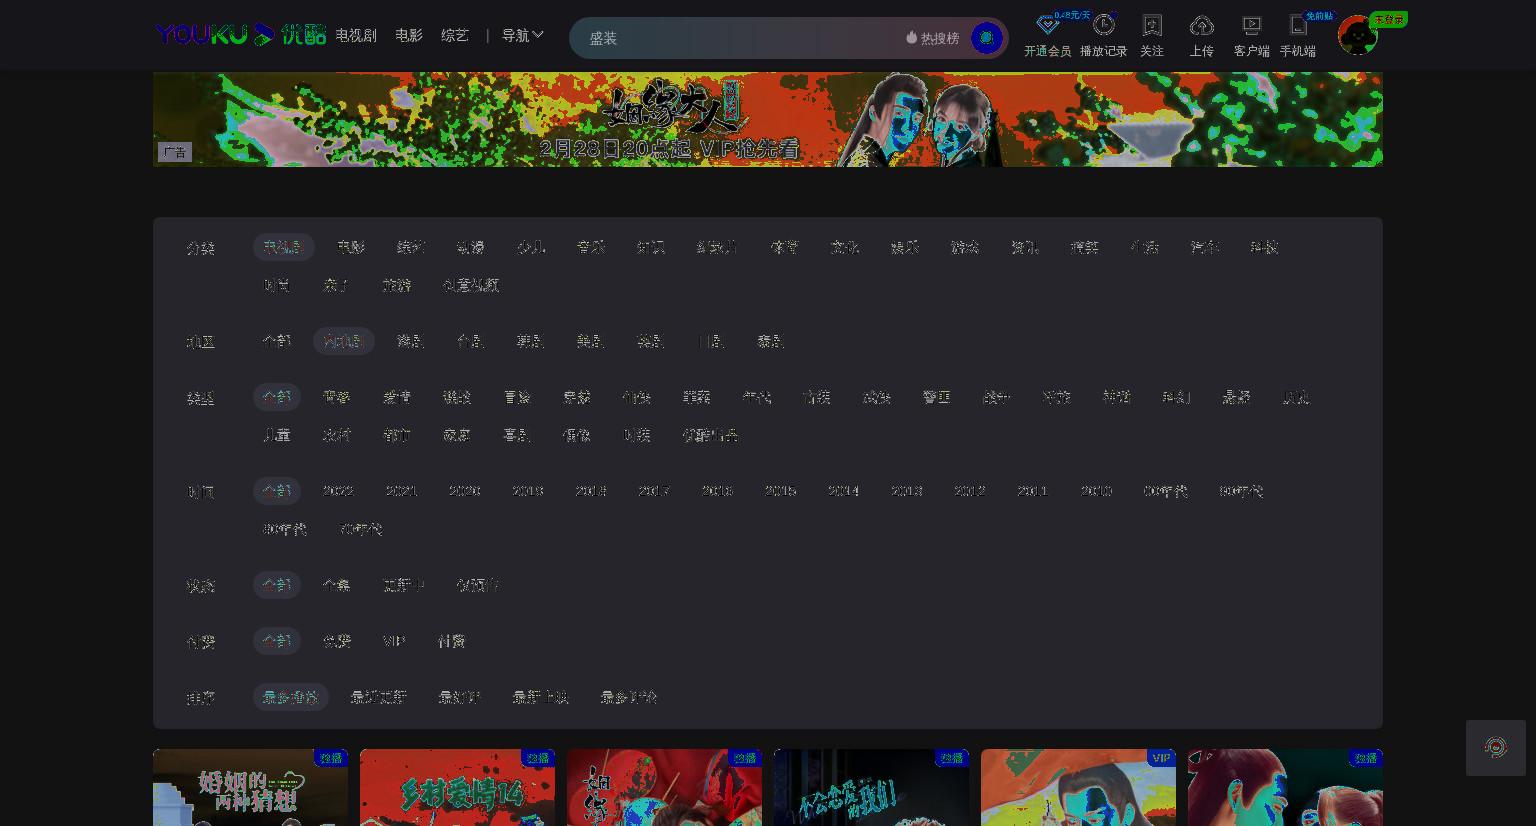Click the 上传 cloud upload icon

tap(1201, 25)
